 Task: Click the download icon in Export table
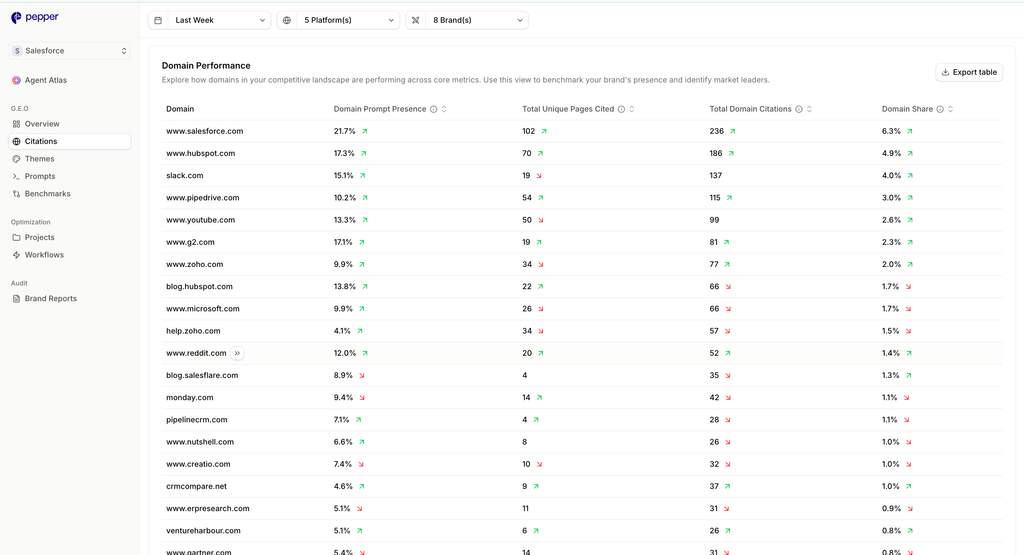(x=945, y=72)
